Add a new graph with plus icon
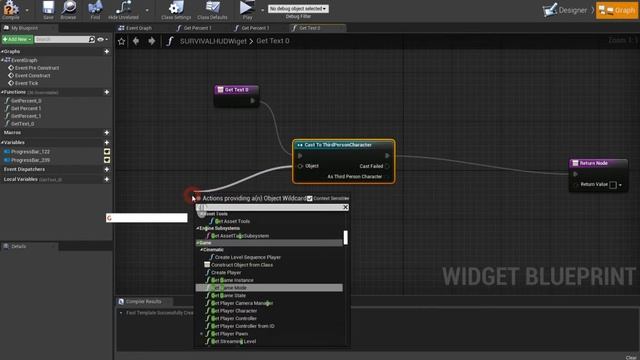 [x=107, y=52]
